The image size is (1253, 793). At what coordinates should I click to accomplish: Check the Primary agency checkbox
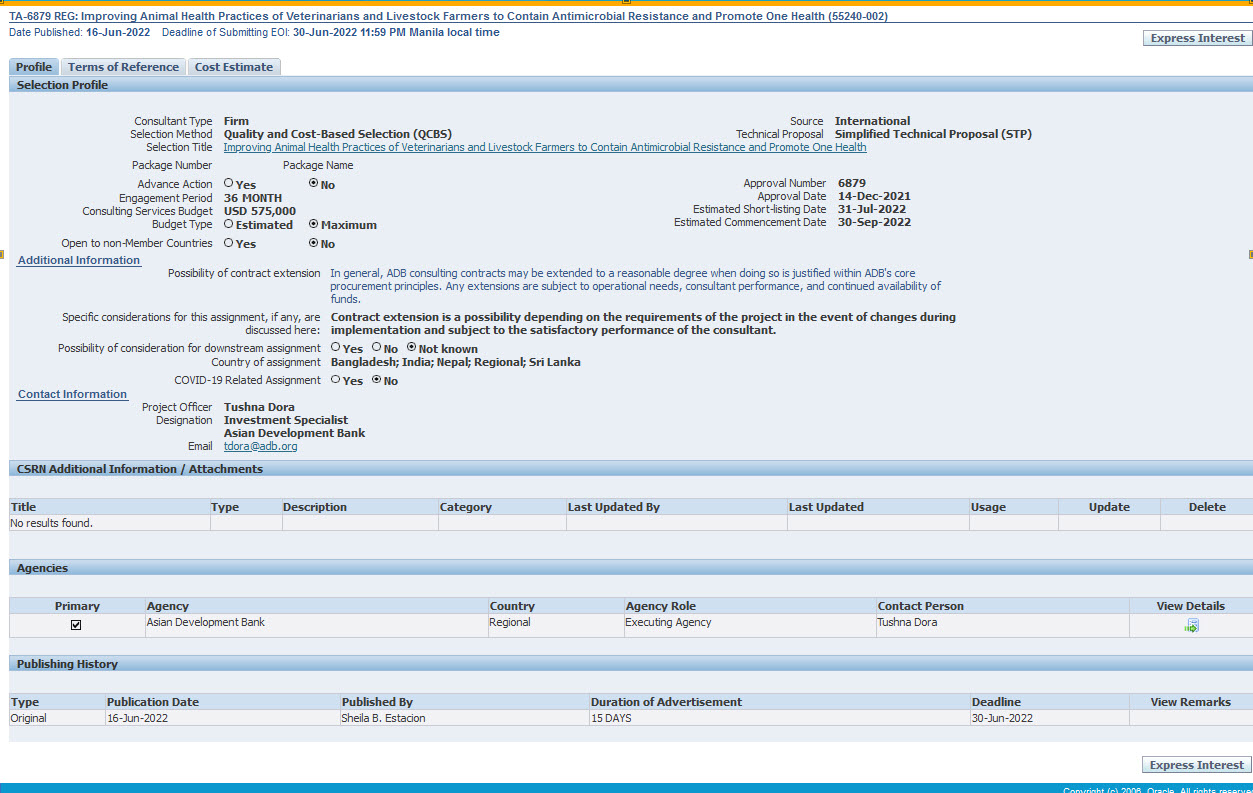click(76, 625)
